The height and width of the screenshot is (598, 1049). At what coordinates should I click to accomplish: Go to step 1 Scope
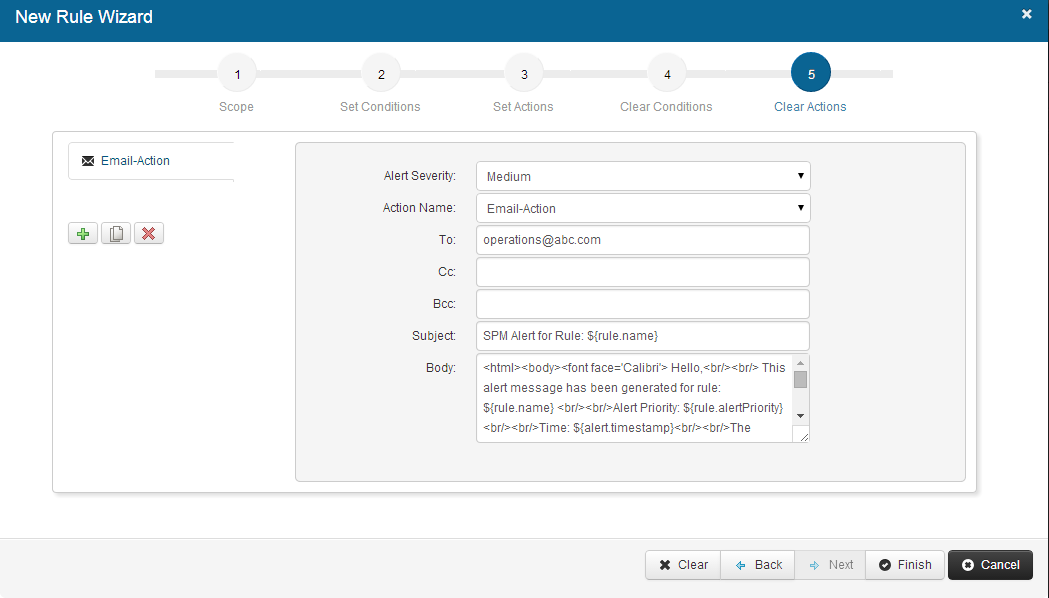tap(237, 74)
